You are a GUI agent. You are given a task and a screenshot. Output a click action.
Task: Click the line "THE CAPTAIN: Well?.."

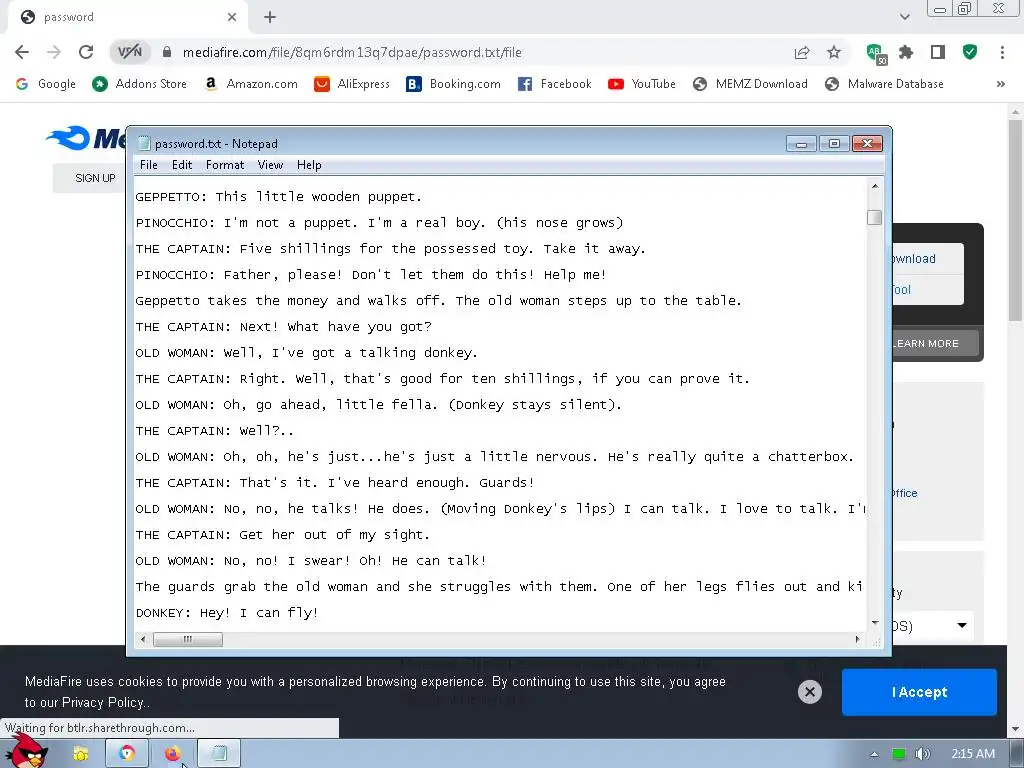215,431
